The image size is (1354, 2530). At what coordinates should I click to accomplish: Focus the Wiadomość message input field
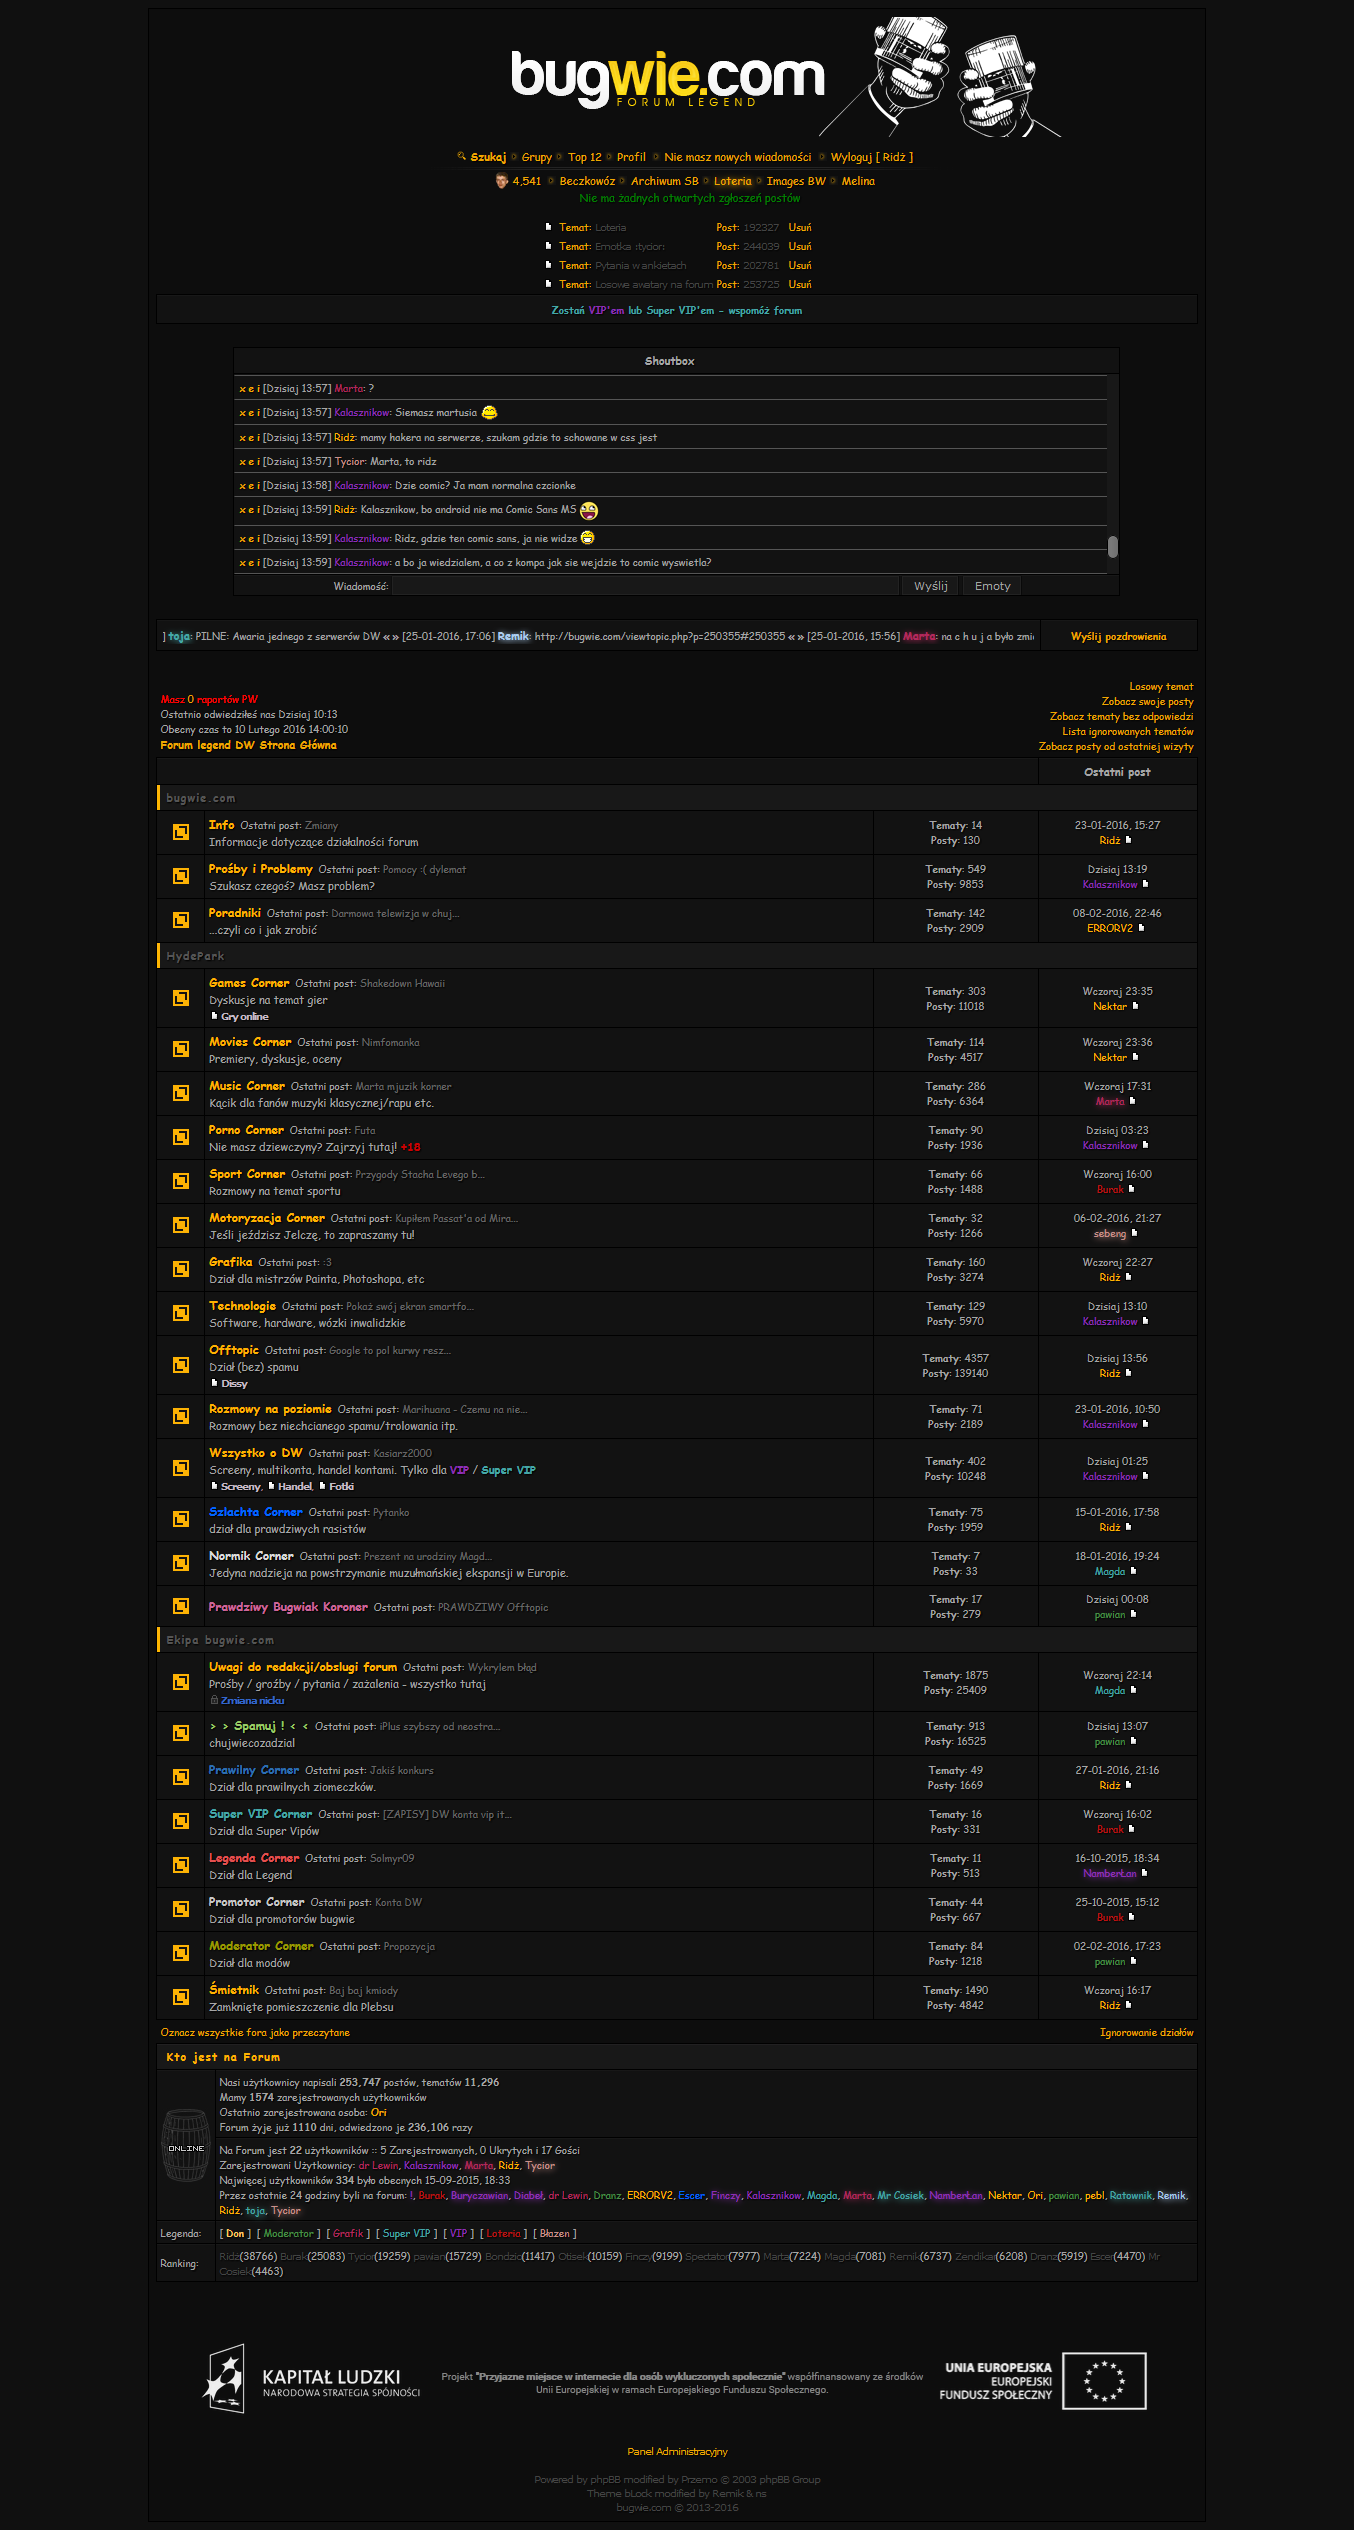[x=645, y=586]
